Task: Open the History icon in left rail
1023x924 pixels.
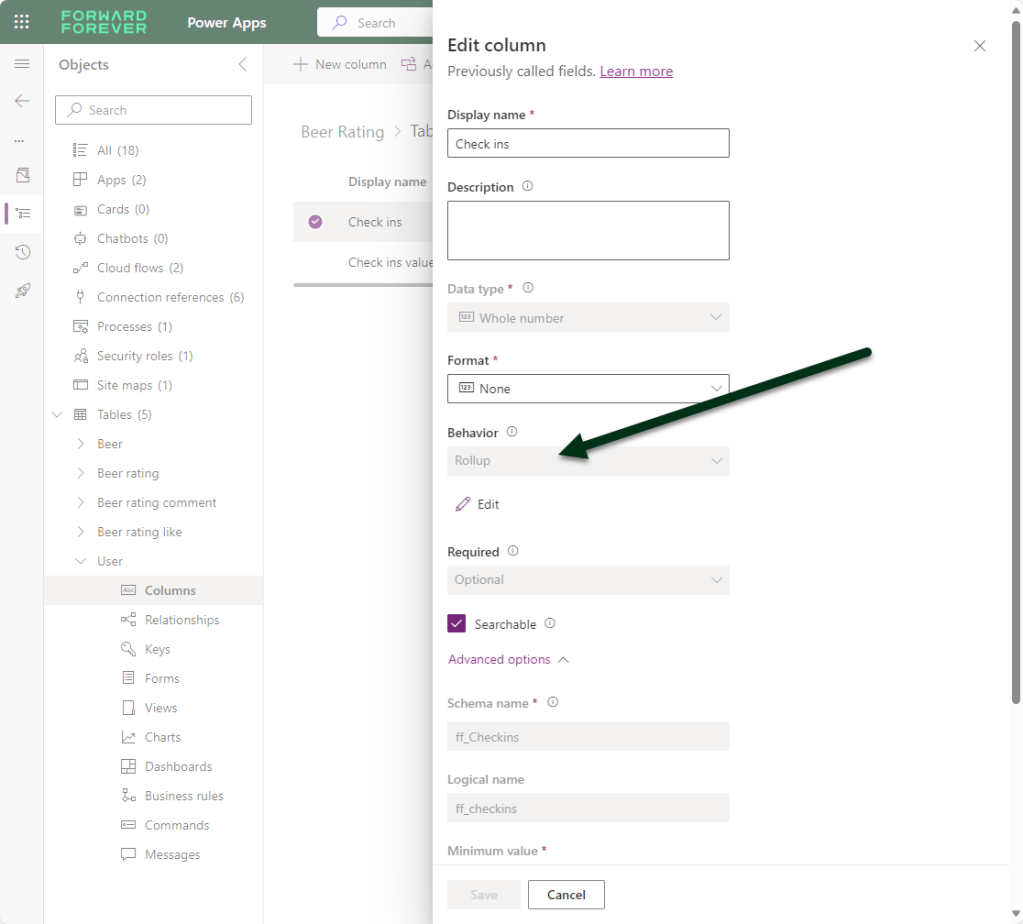Action: (22, 252)
